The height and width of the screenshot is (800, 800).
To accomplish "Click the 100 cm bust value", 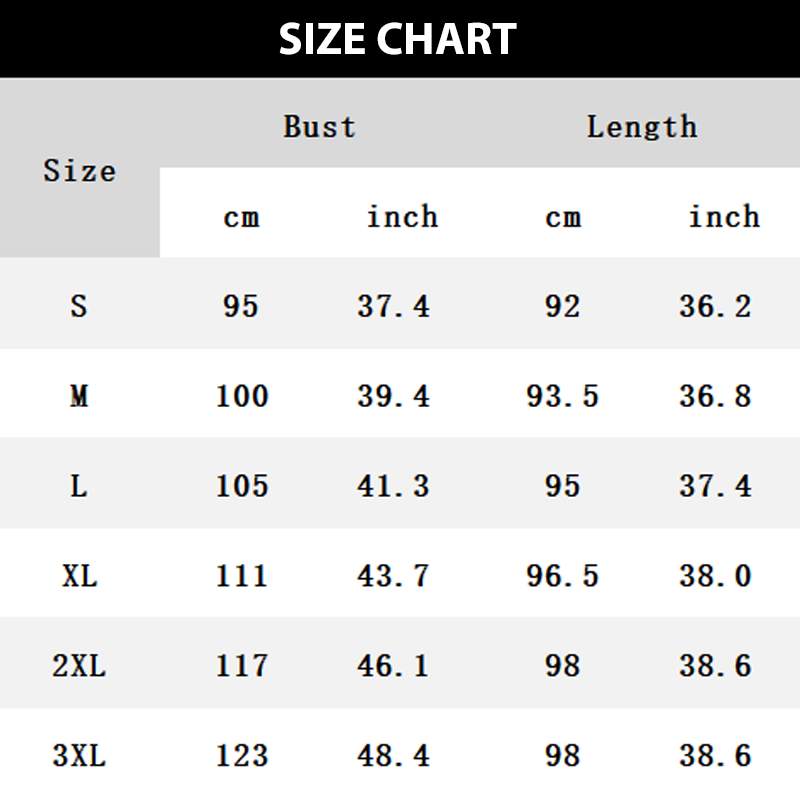I will tap(242, 396).
